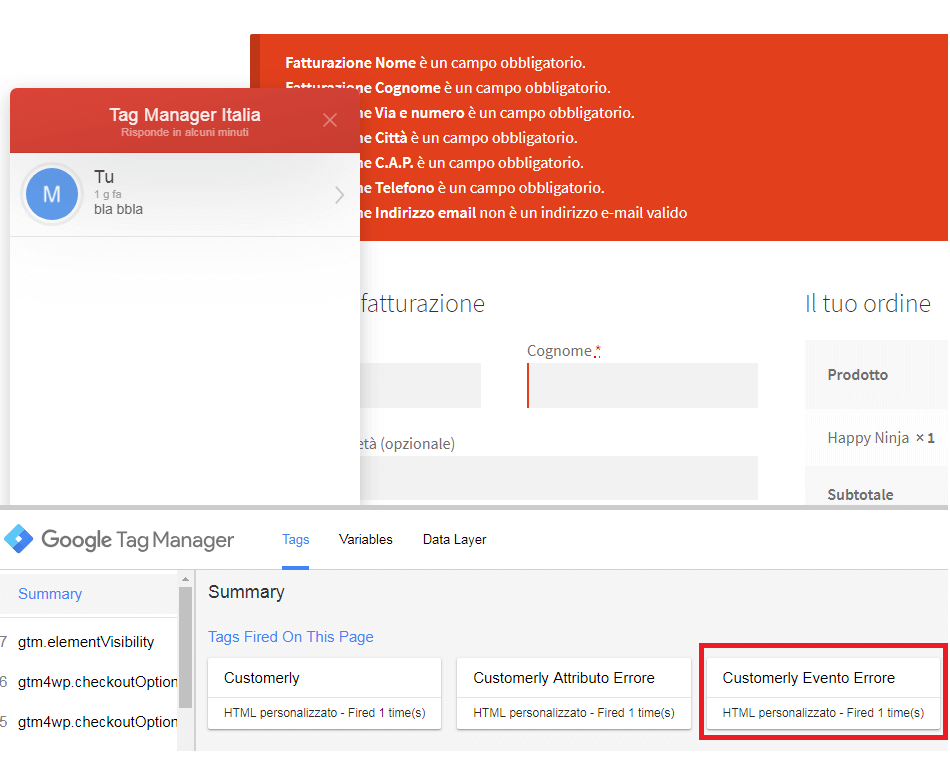The width and height of the screenshot is (950, 780).
Task: Click the 'Il tuo ordine' heading
Action: [x=868, y=304]
